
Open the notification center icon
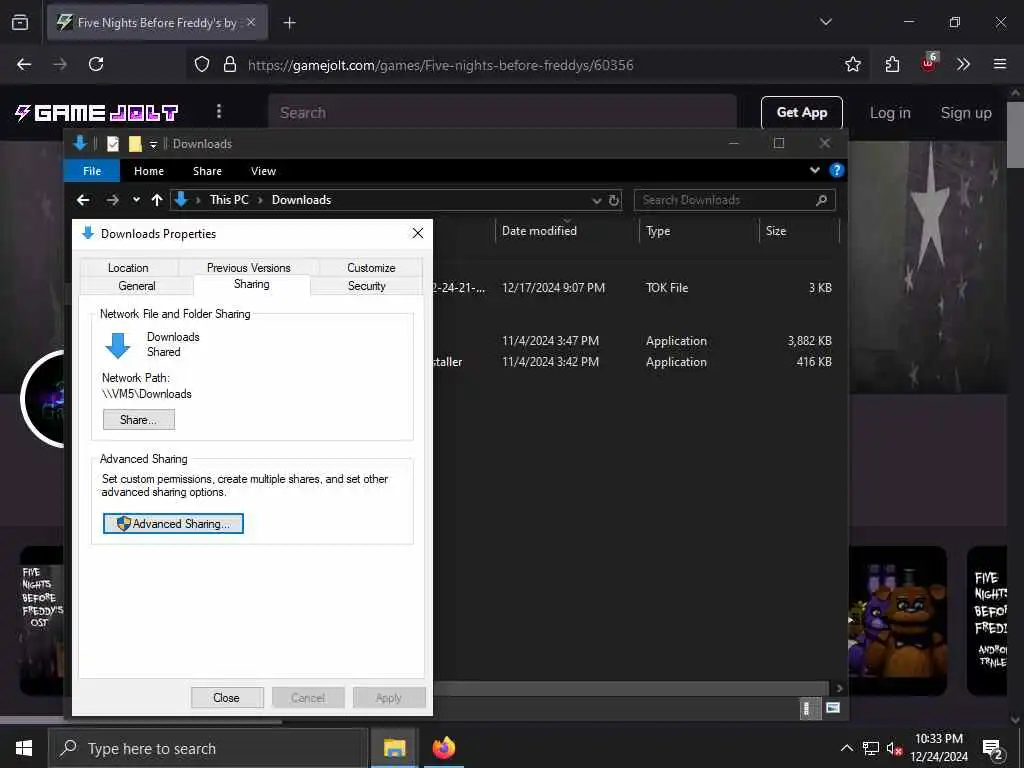(992, 749)
